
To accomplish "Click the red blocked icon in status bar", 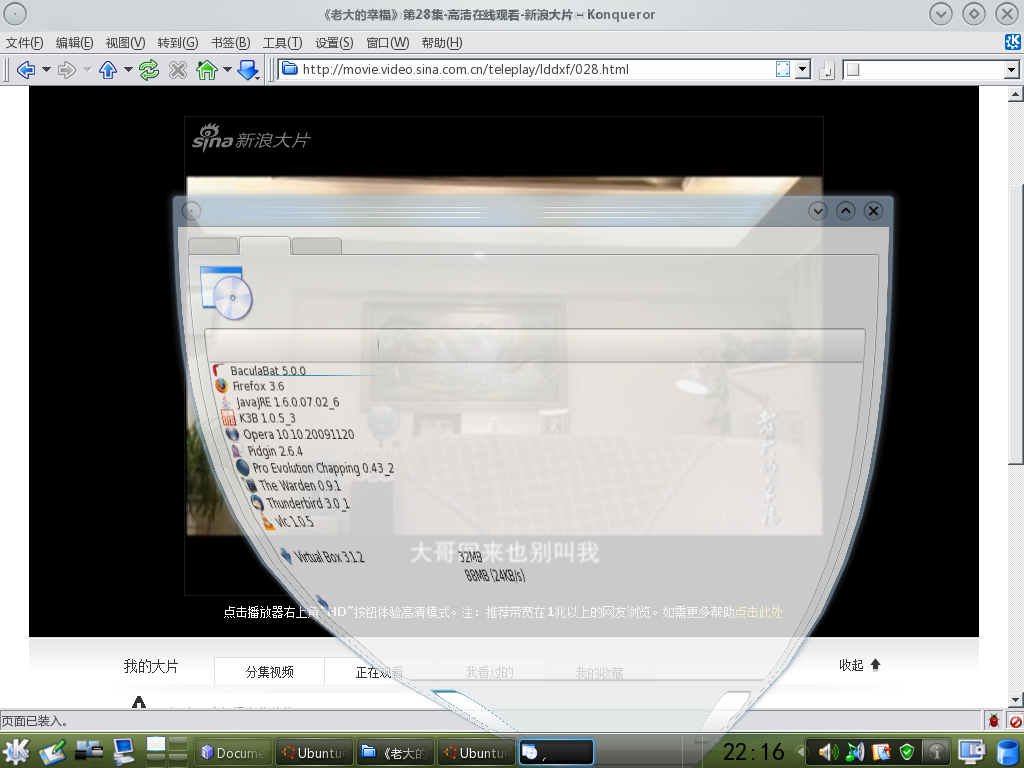I will point(1015,721).
